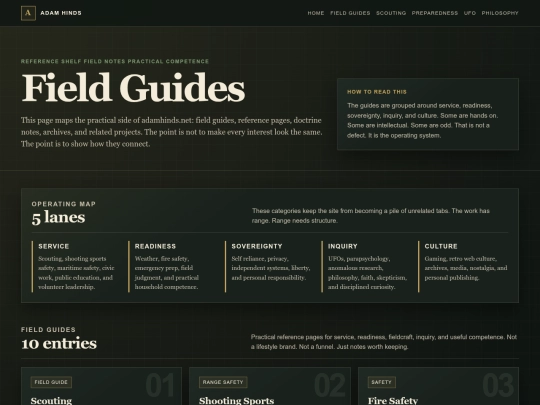Screen dimensions: 540x405
Task: Click the Inquiry lane description starting 'UFOs, parapsychology'
Action: [x=367, y=273]
